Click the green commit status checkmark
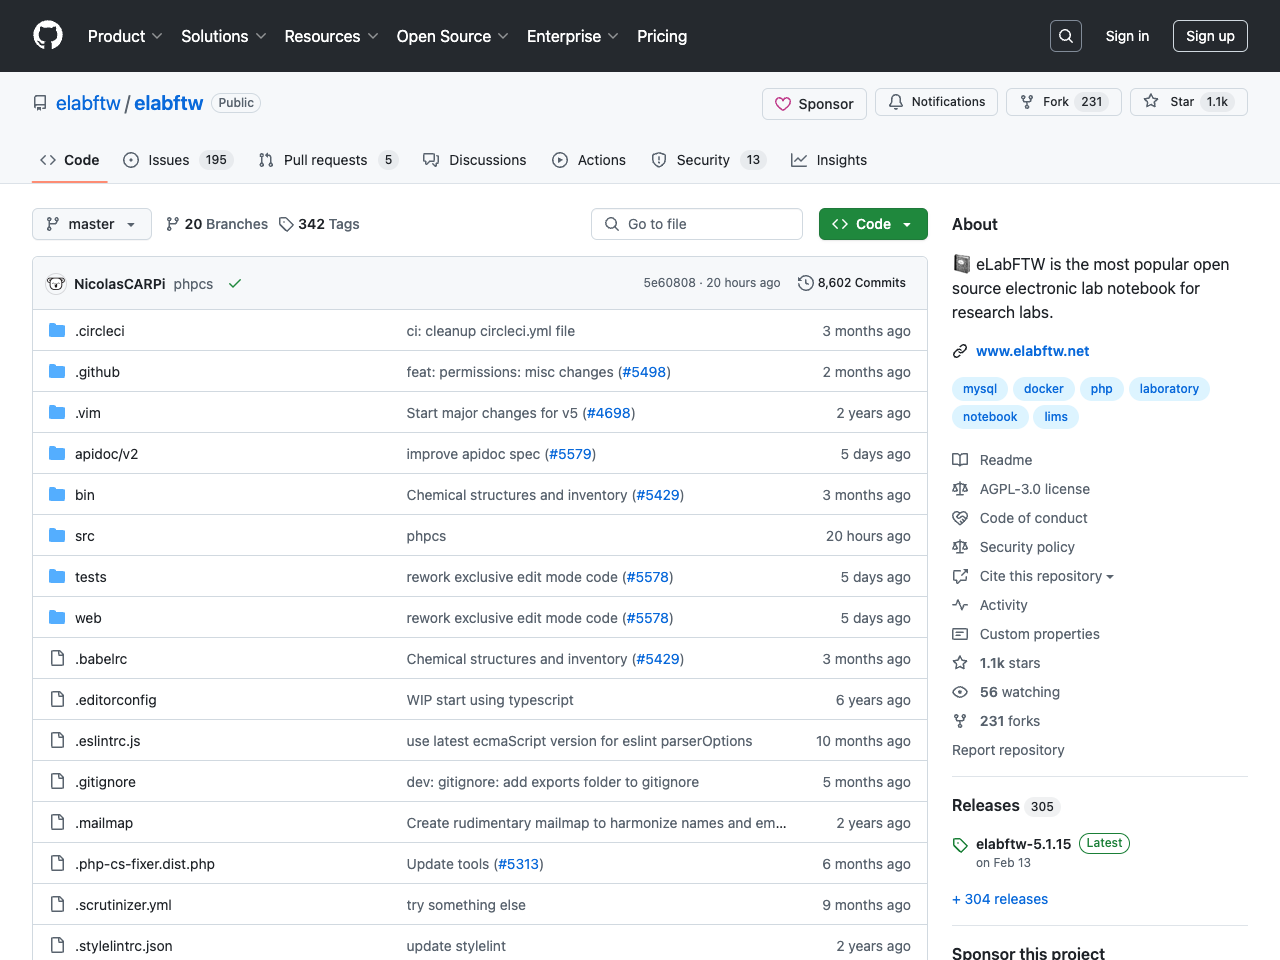 [235, 284]
